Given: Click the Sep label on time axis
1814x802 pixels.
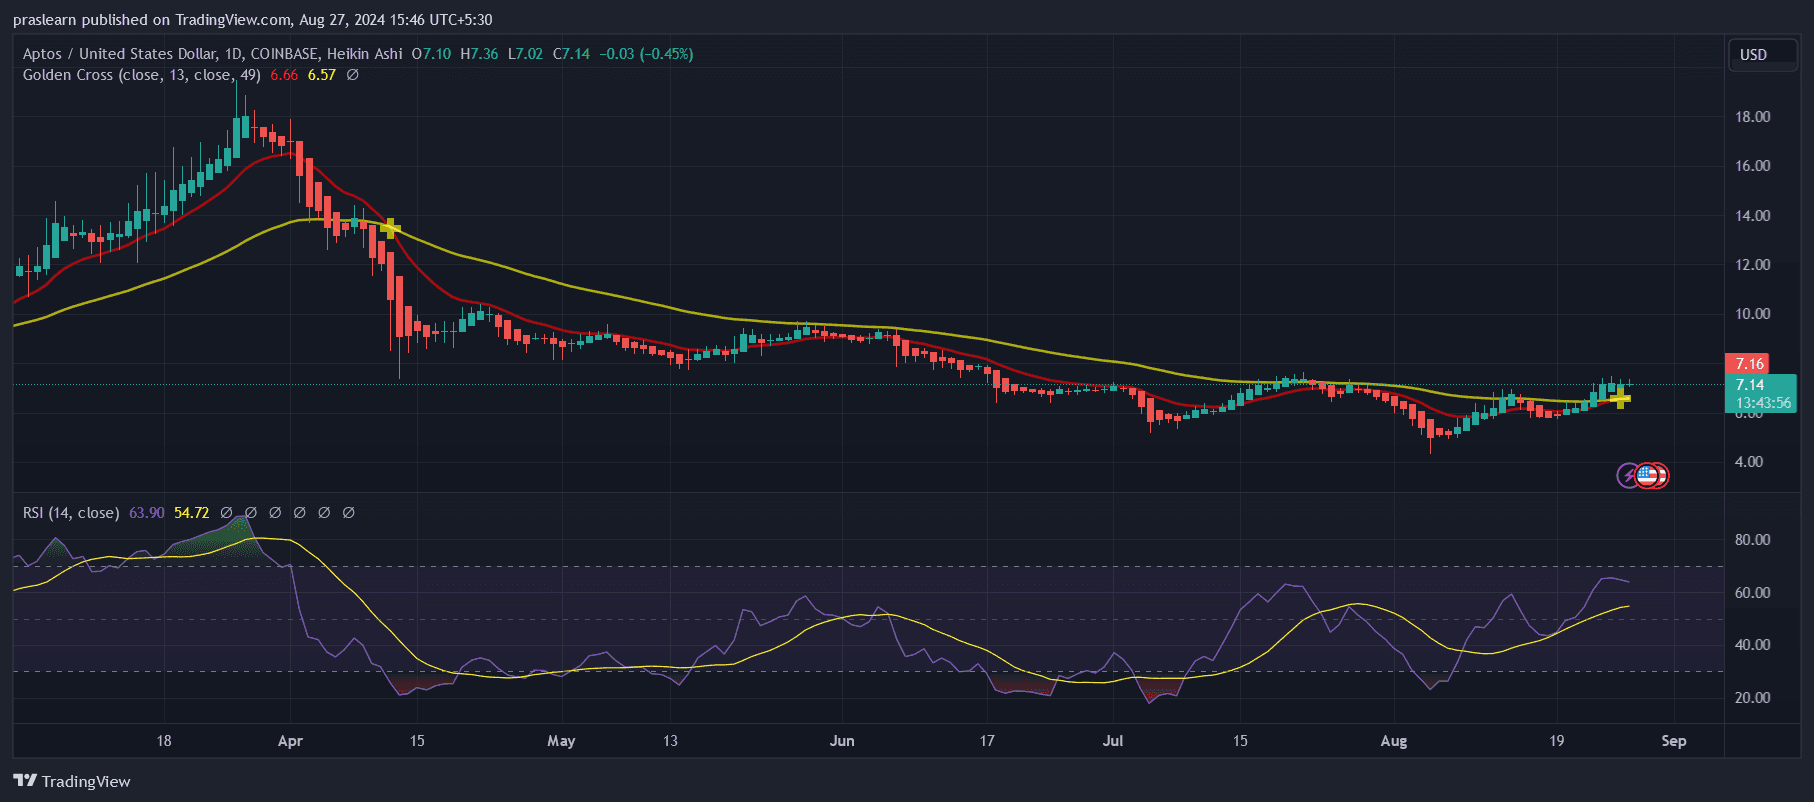Looking at the screenshot, I should 1674,741.
